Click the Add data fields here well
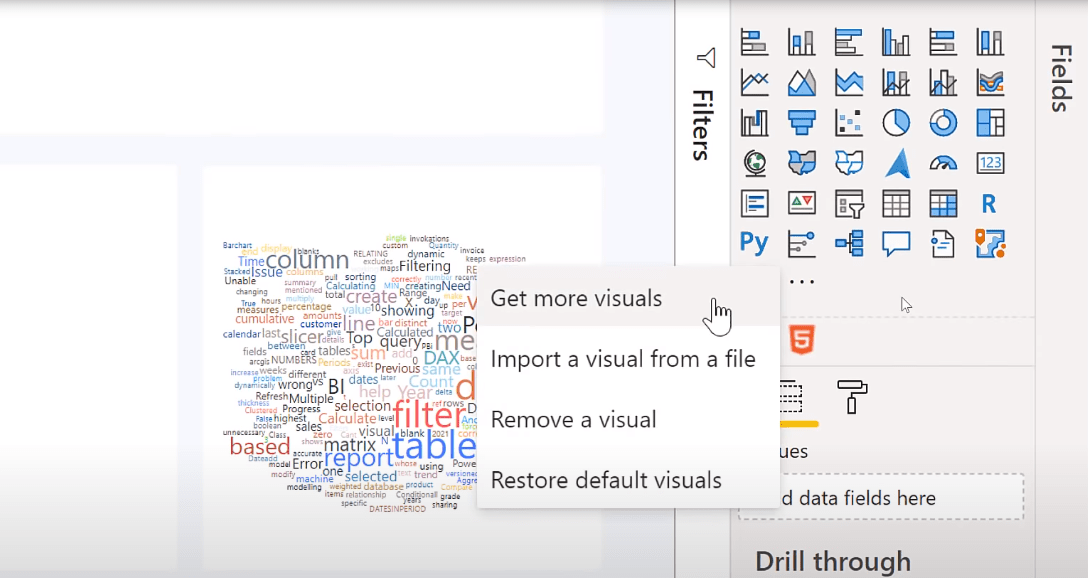This screenshot has height=578, width=1088. pos(881,498)
